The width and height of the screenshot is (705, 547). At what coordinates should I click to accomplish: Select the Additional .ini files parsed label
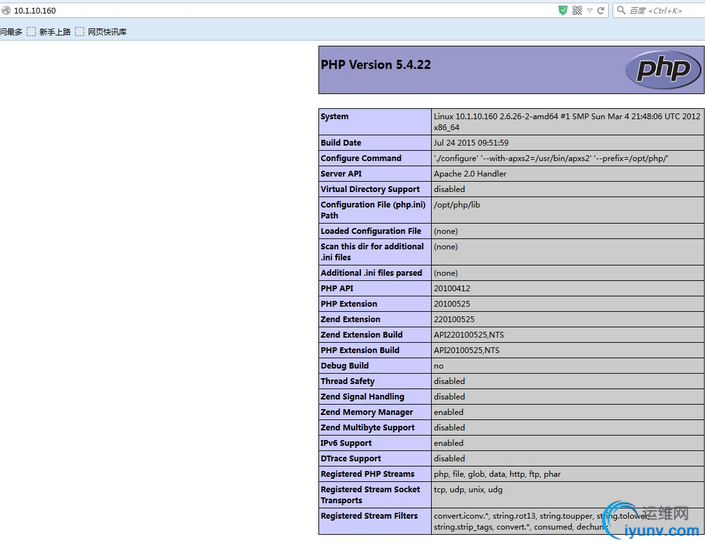(371, 273)
